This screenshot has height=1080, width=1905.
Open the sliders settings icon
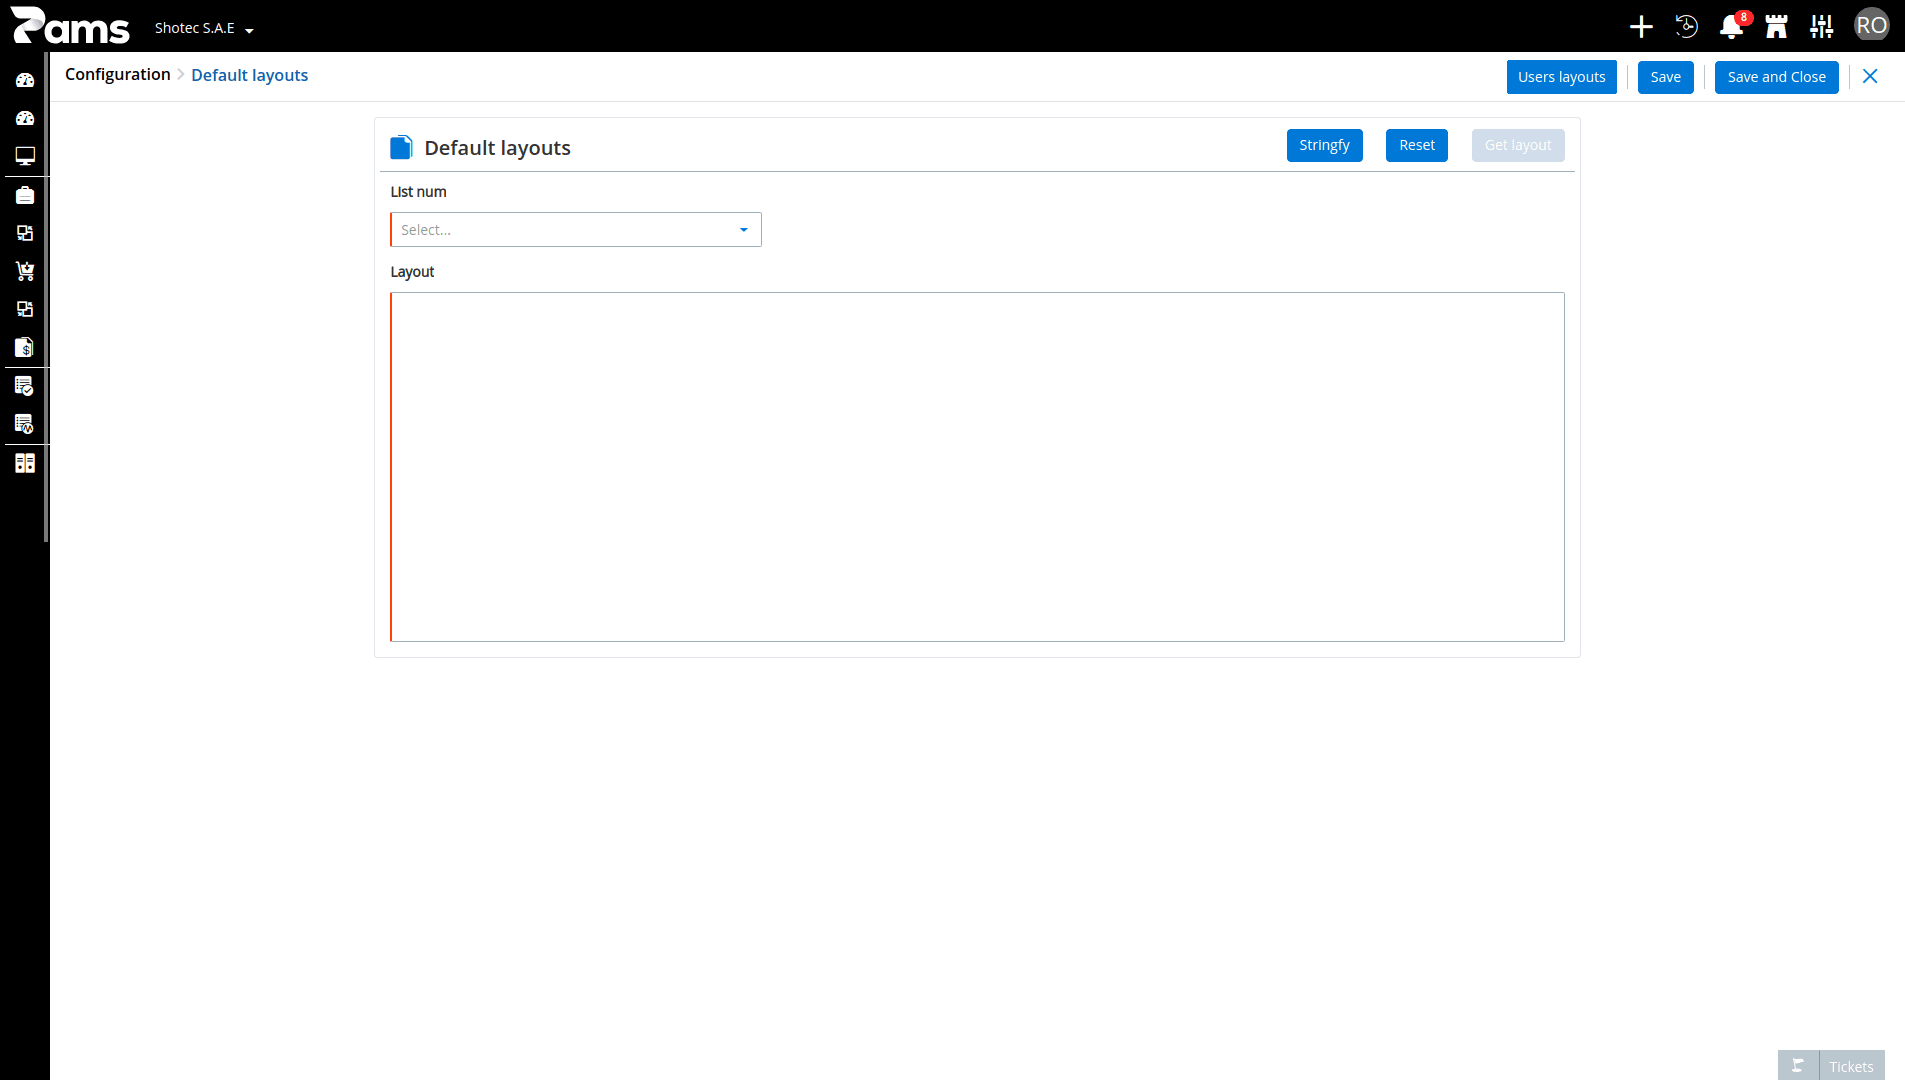[x=1821, y=27]
